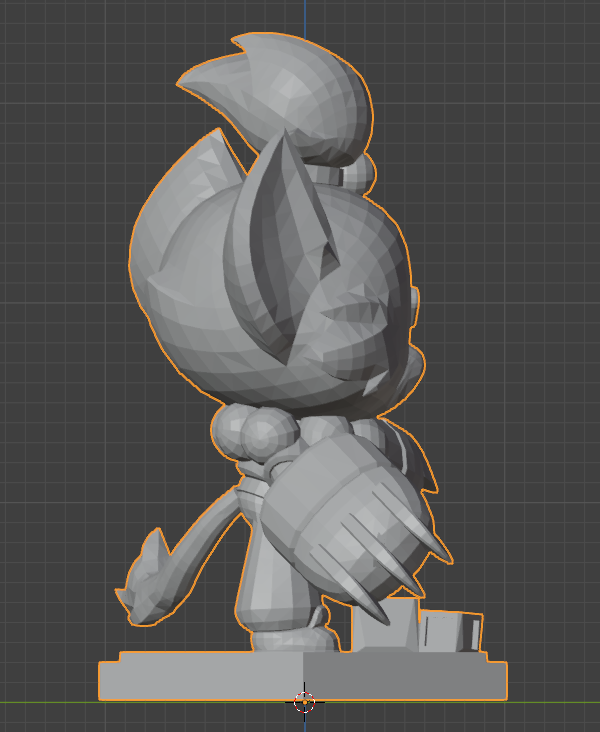
Task: Click the blue Z axis line at the top
Action: (x=305, y=15)
